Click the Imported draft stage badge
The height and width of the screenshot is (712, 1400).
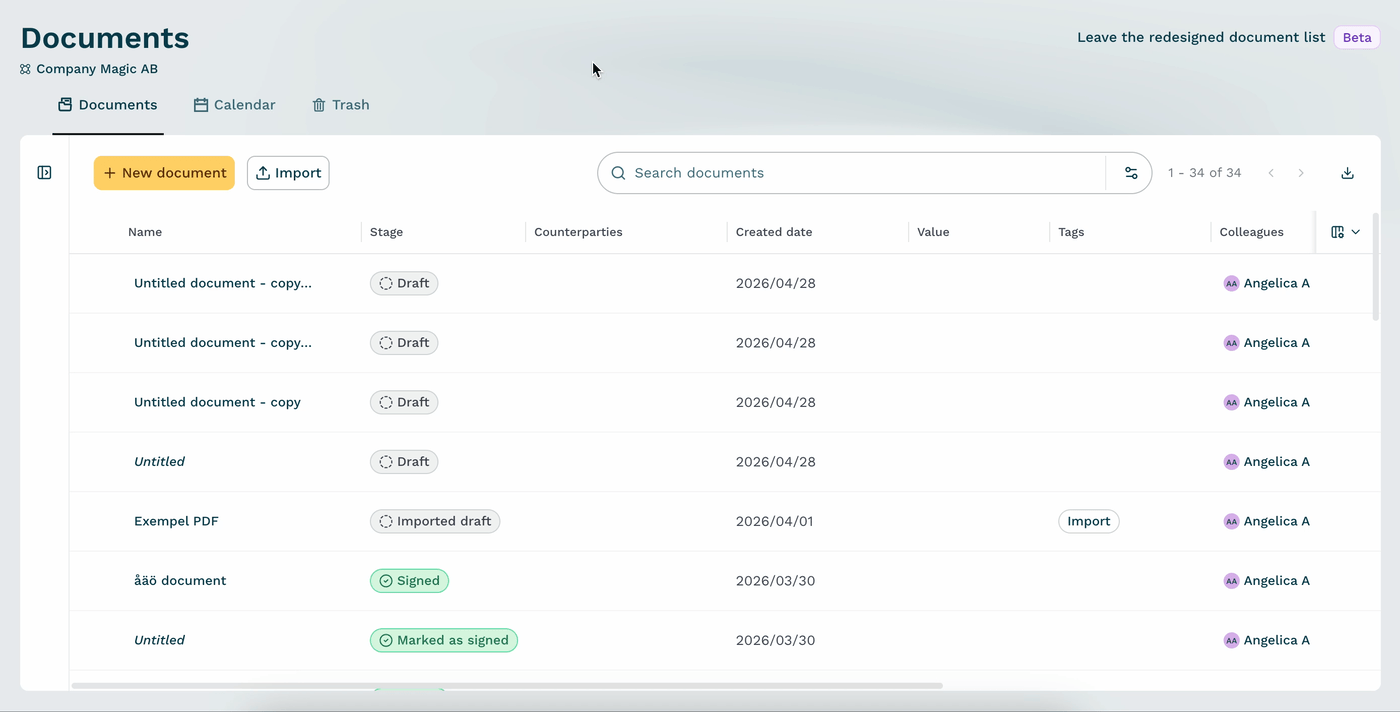(x=435, y=521)
